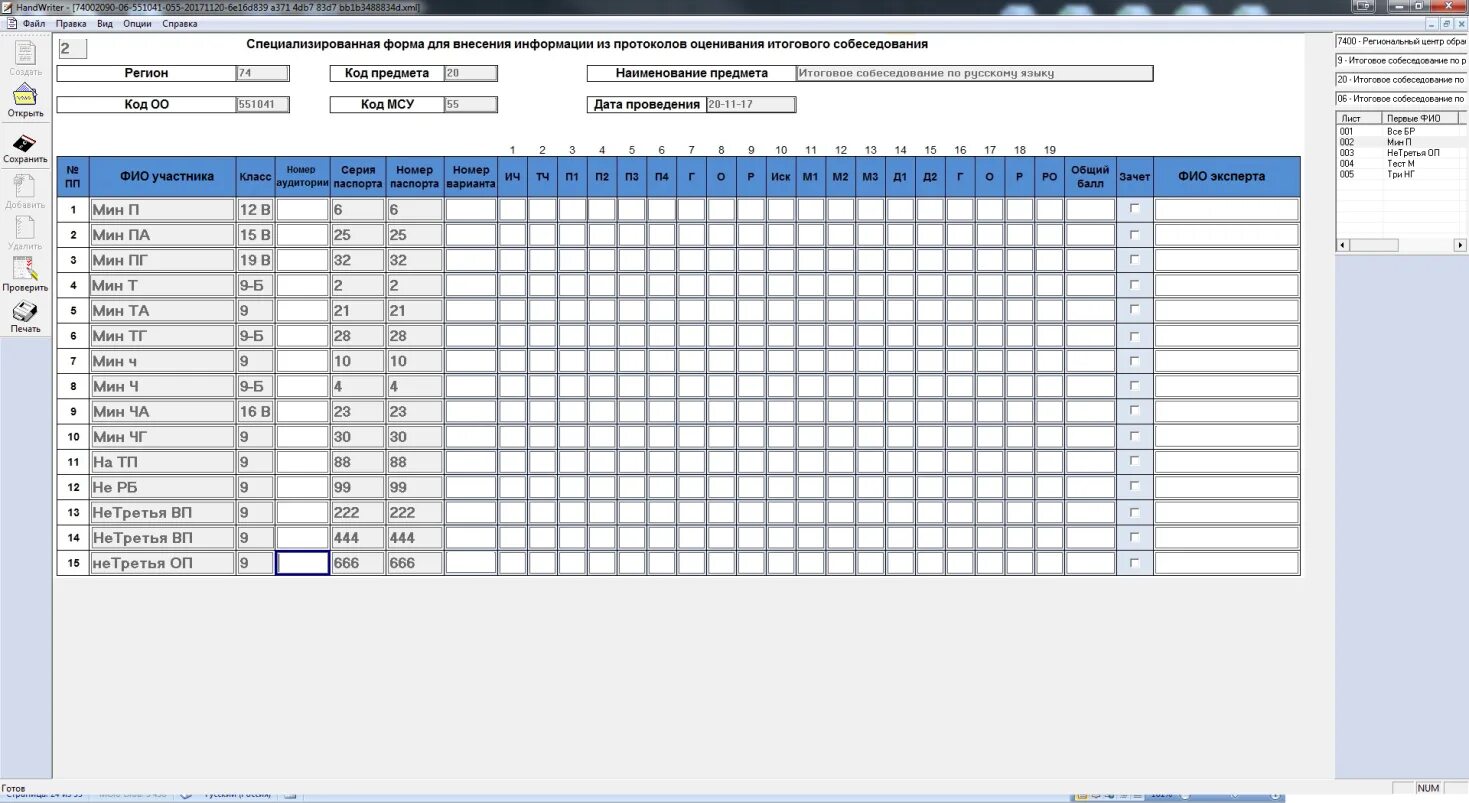Click the Номер паспорта cell 444
This screenshot has width=1469, height=803.
point(415,537)
